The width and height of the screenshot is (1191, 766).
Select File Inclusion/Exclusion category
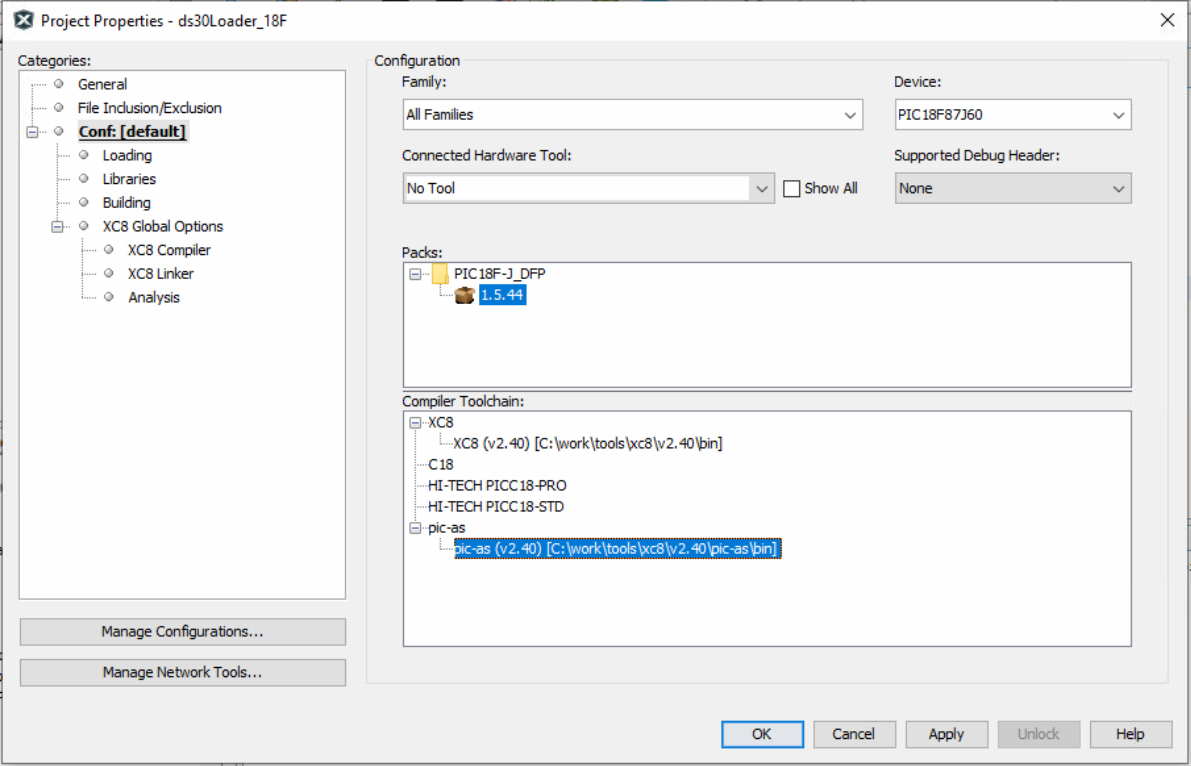pos(149,108)
